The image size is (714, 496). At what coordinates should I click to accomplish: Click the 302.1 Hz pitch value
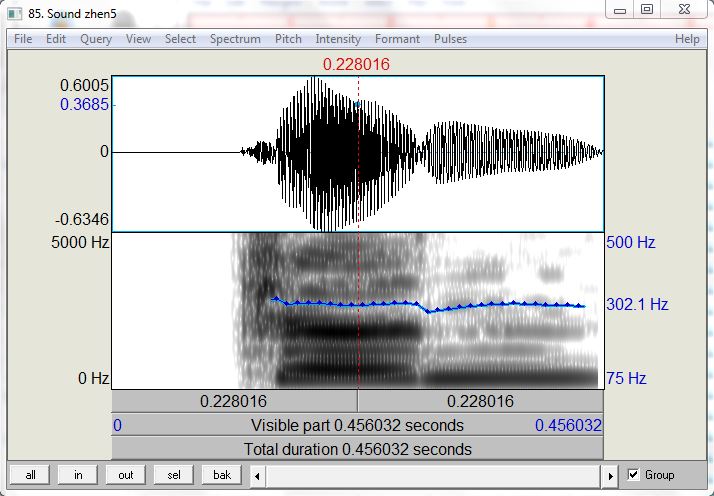tap(637, 304)
